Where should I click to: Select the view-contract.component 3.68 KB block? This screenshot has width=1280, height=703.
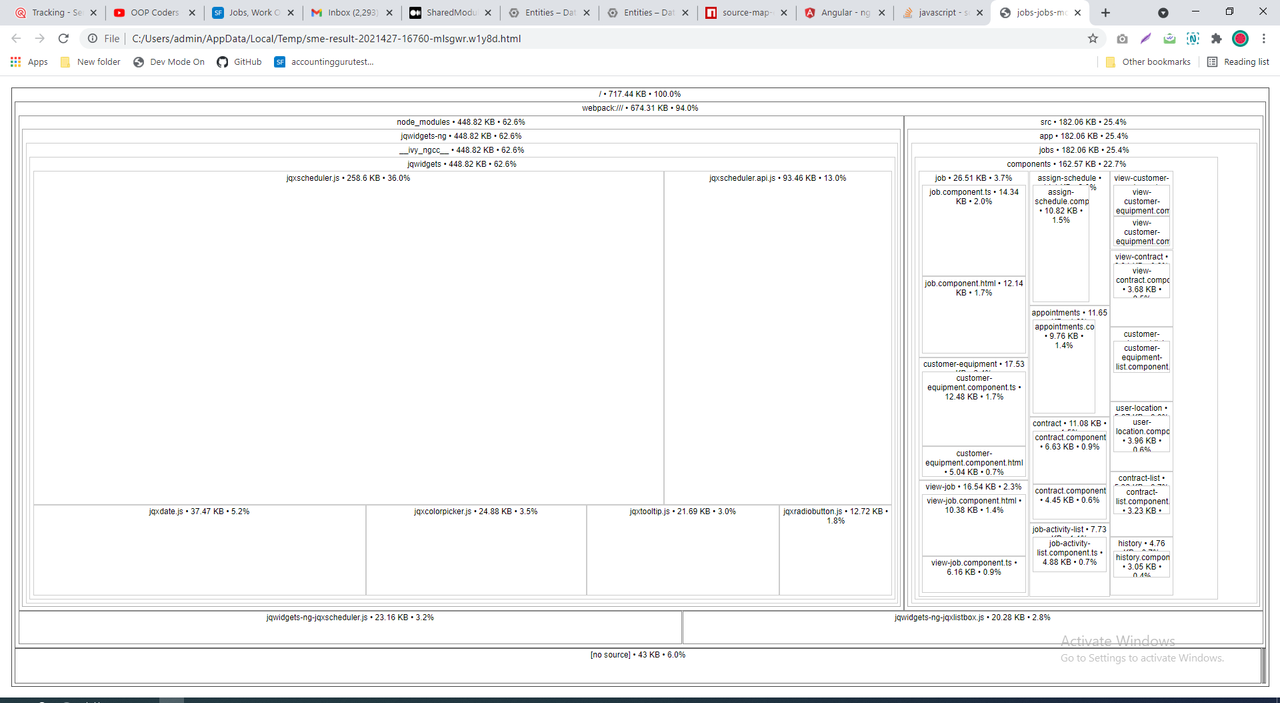(1142, 281)
